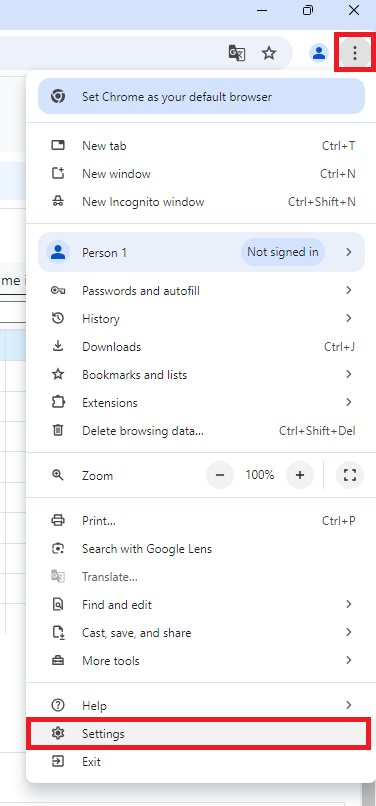Click the printer icon

[58, 520]
